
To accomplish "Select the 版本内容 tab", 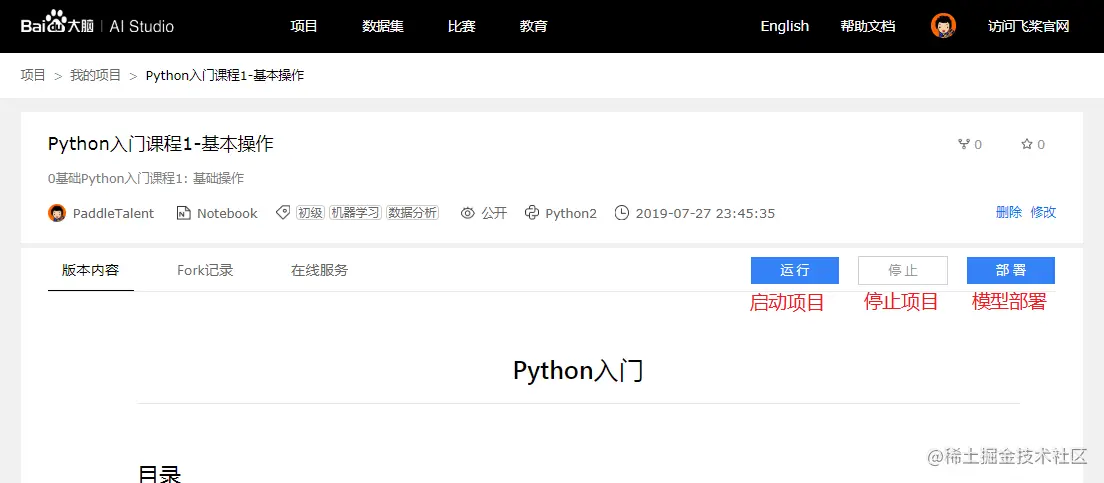I will click(x=91, y=270).
